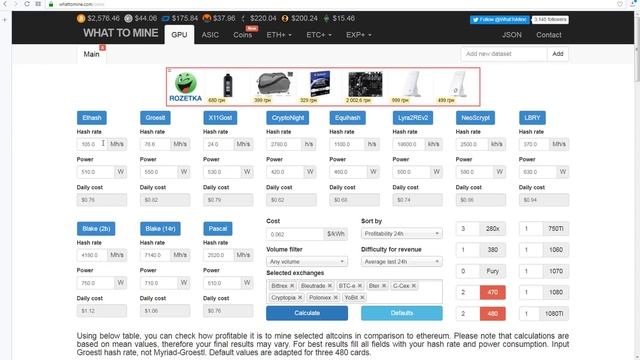Open the JSON menu item

click(511, 35)
